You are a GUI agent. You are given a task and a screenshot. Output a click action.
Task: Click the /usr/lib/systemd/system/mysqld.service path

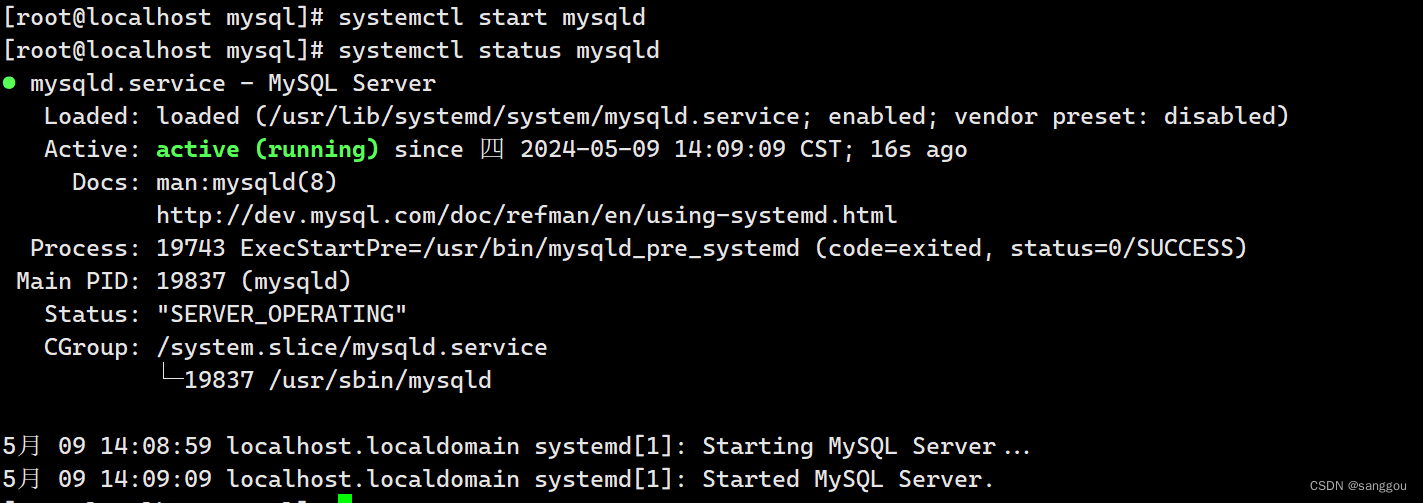(535, 116)
